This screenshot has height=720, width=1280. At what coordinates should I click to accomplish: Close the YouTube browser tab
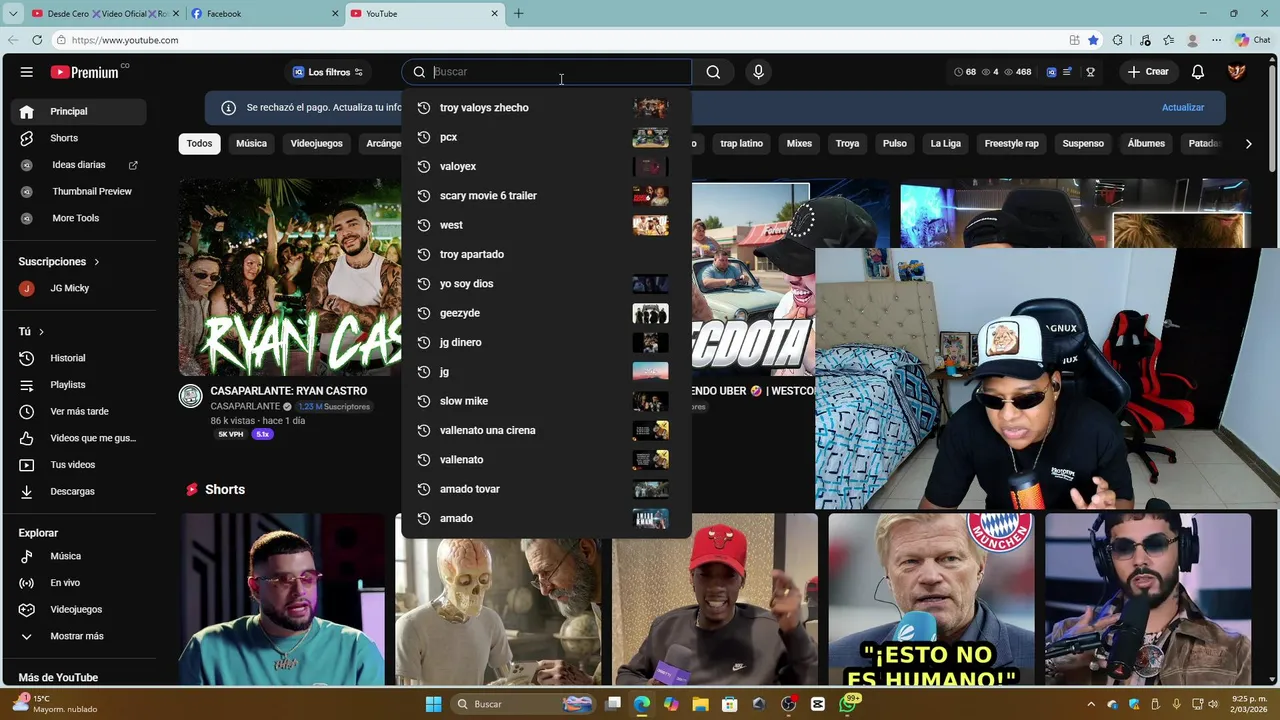click(494, 14)
